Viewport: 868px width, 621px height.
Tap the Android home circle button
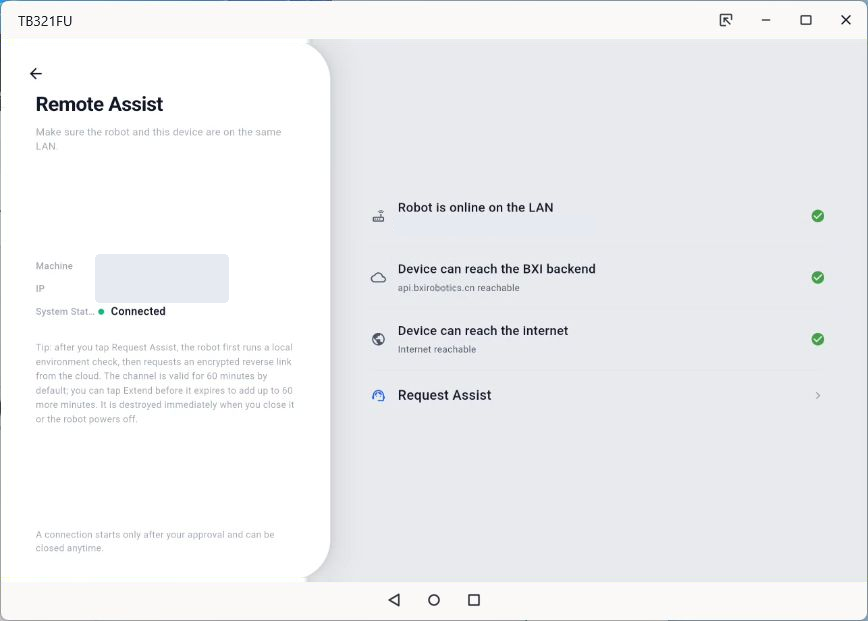click(x=434, y=600)
